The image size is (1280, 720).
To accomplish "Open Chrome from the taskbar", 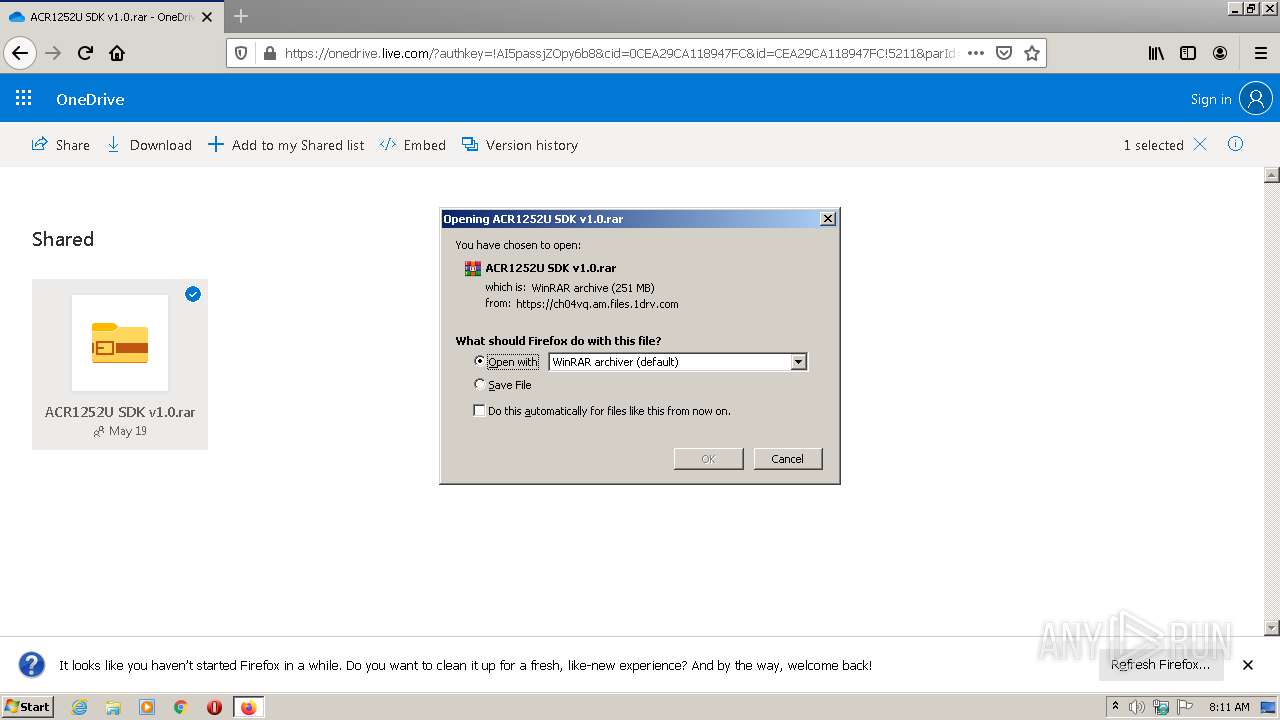I will [x=181, y=707].
